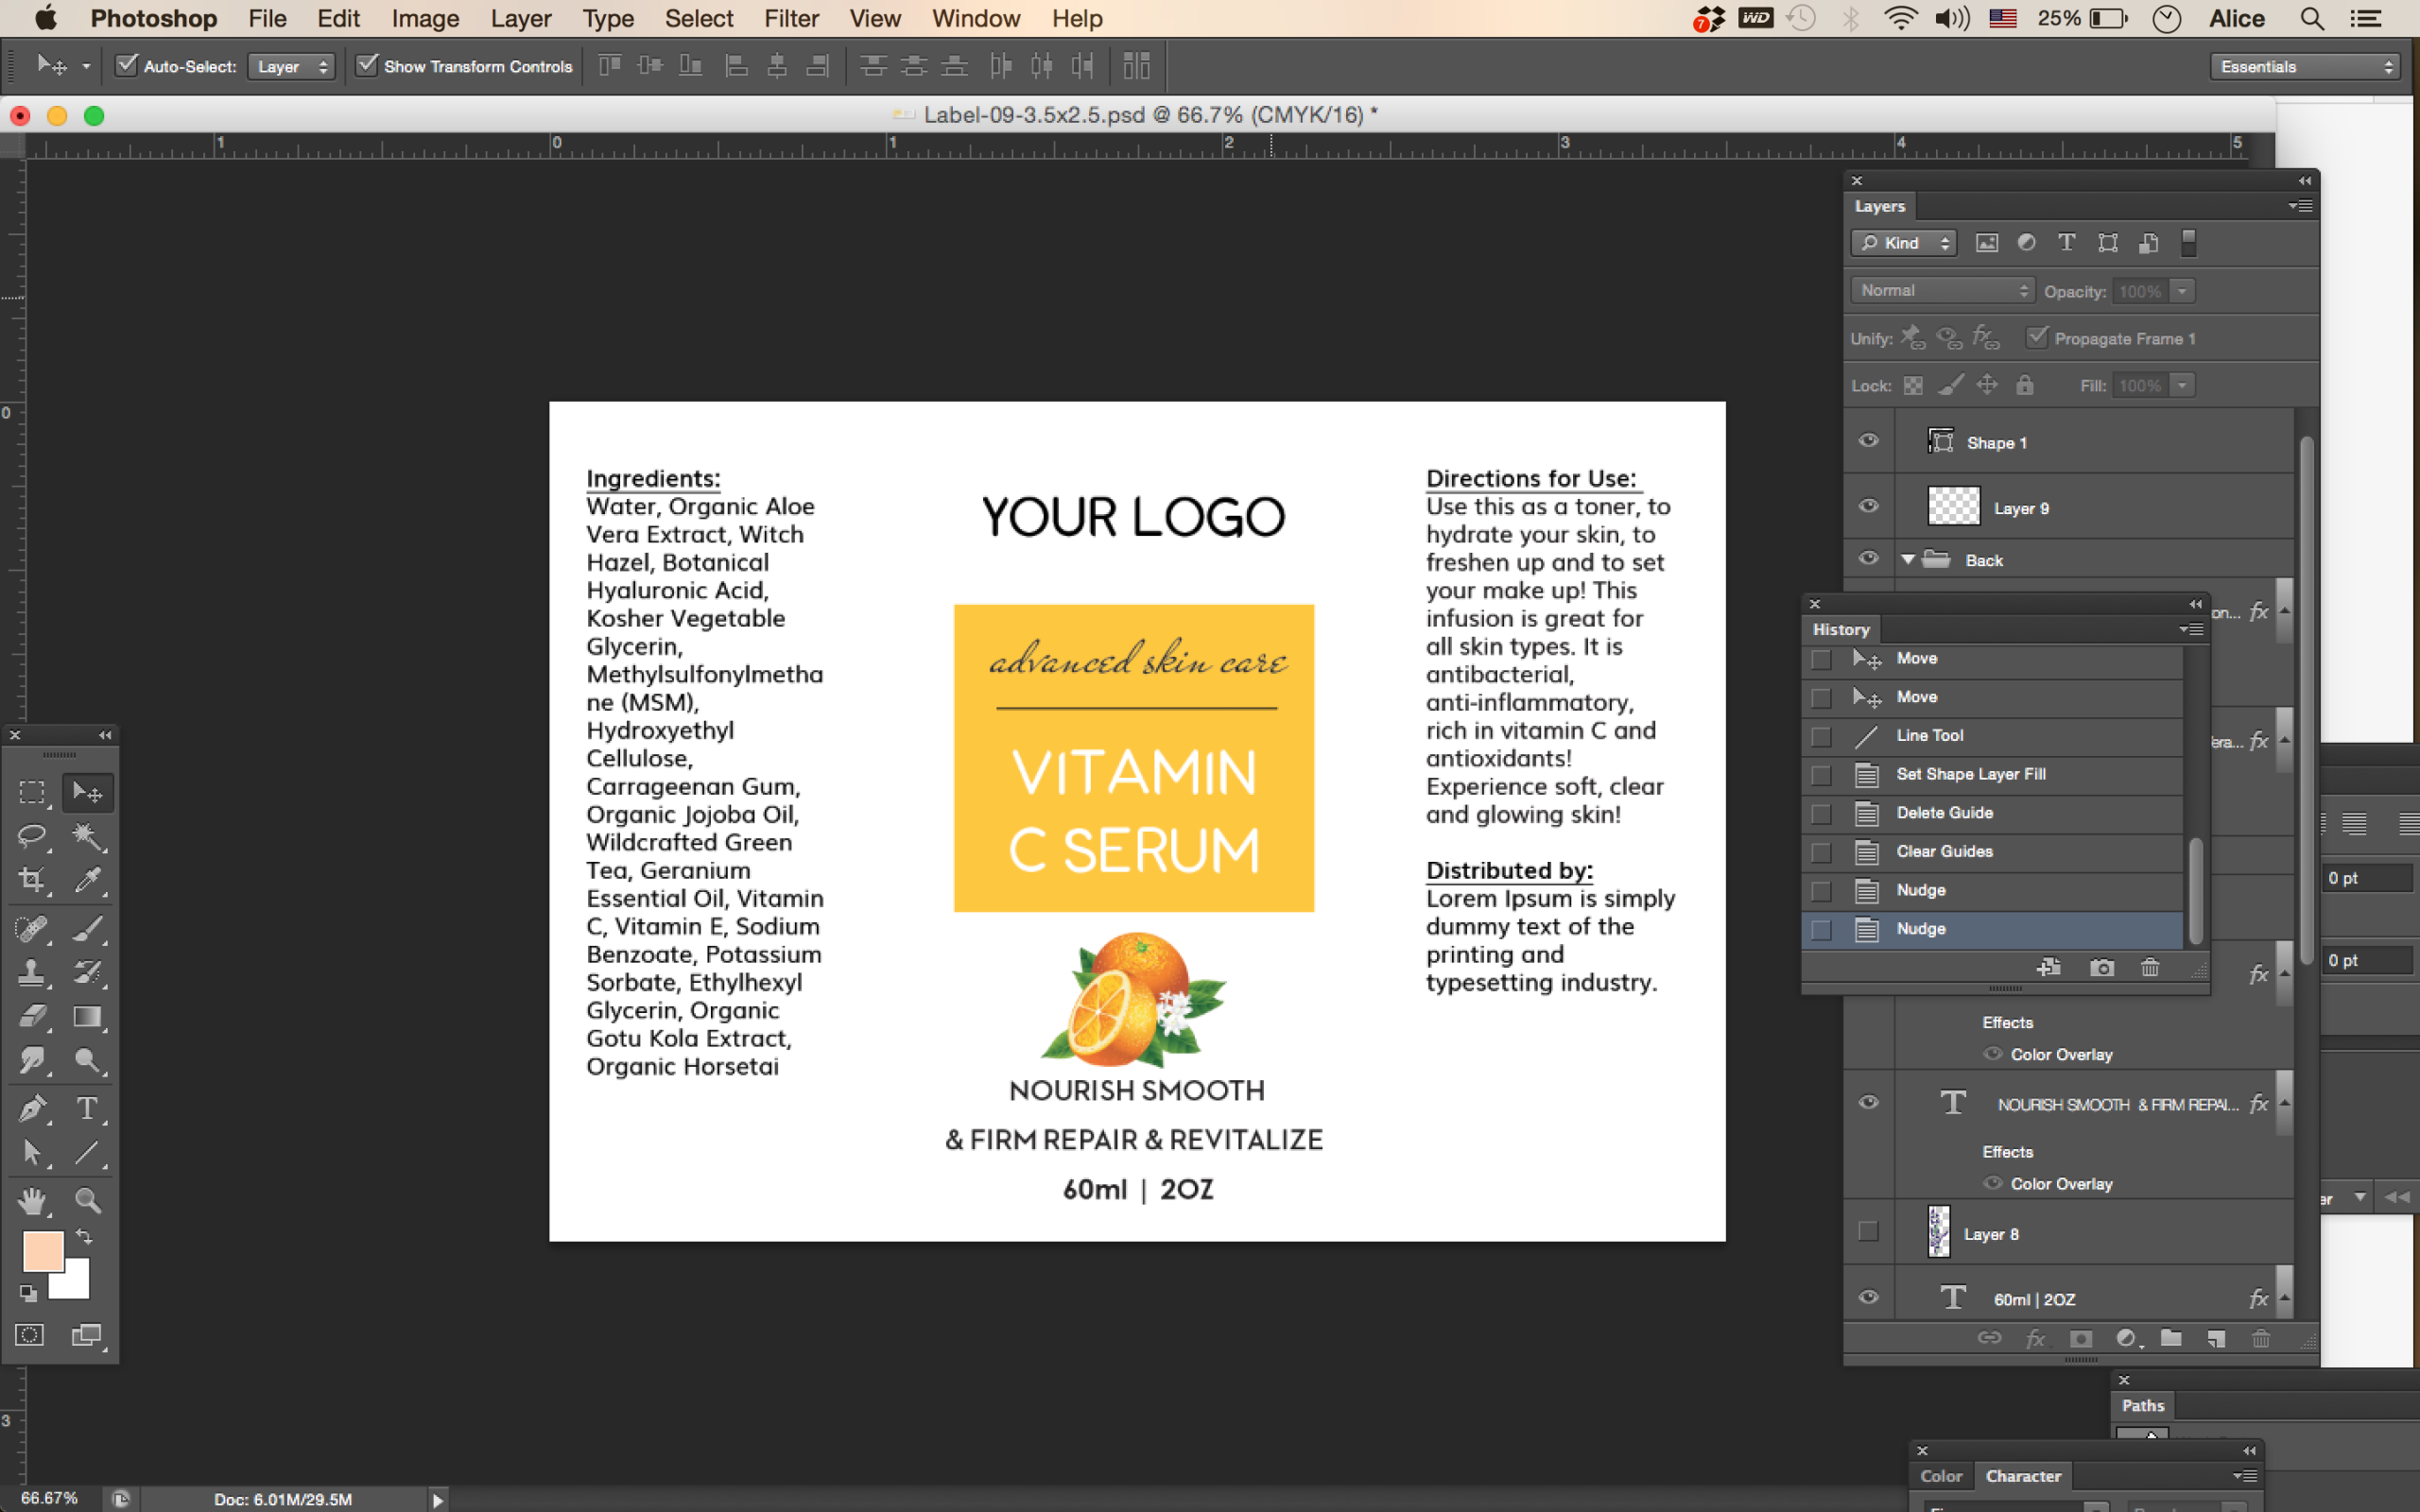Viewport: 2420px width, 1512px height.
Task: Select the Layer 9 layer
Action: click(2094, 507)
